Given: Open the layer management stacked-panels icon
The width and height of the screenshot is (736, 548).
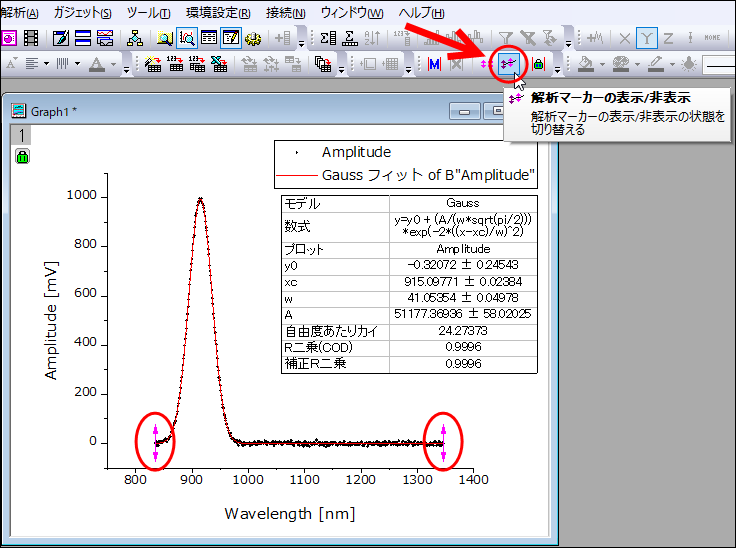Looking at the screenshot, I should pyautogui.click(x=83, y=38).
